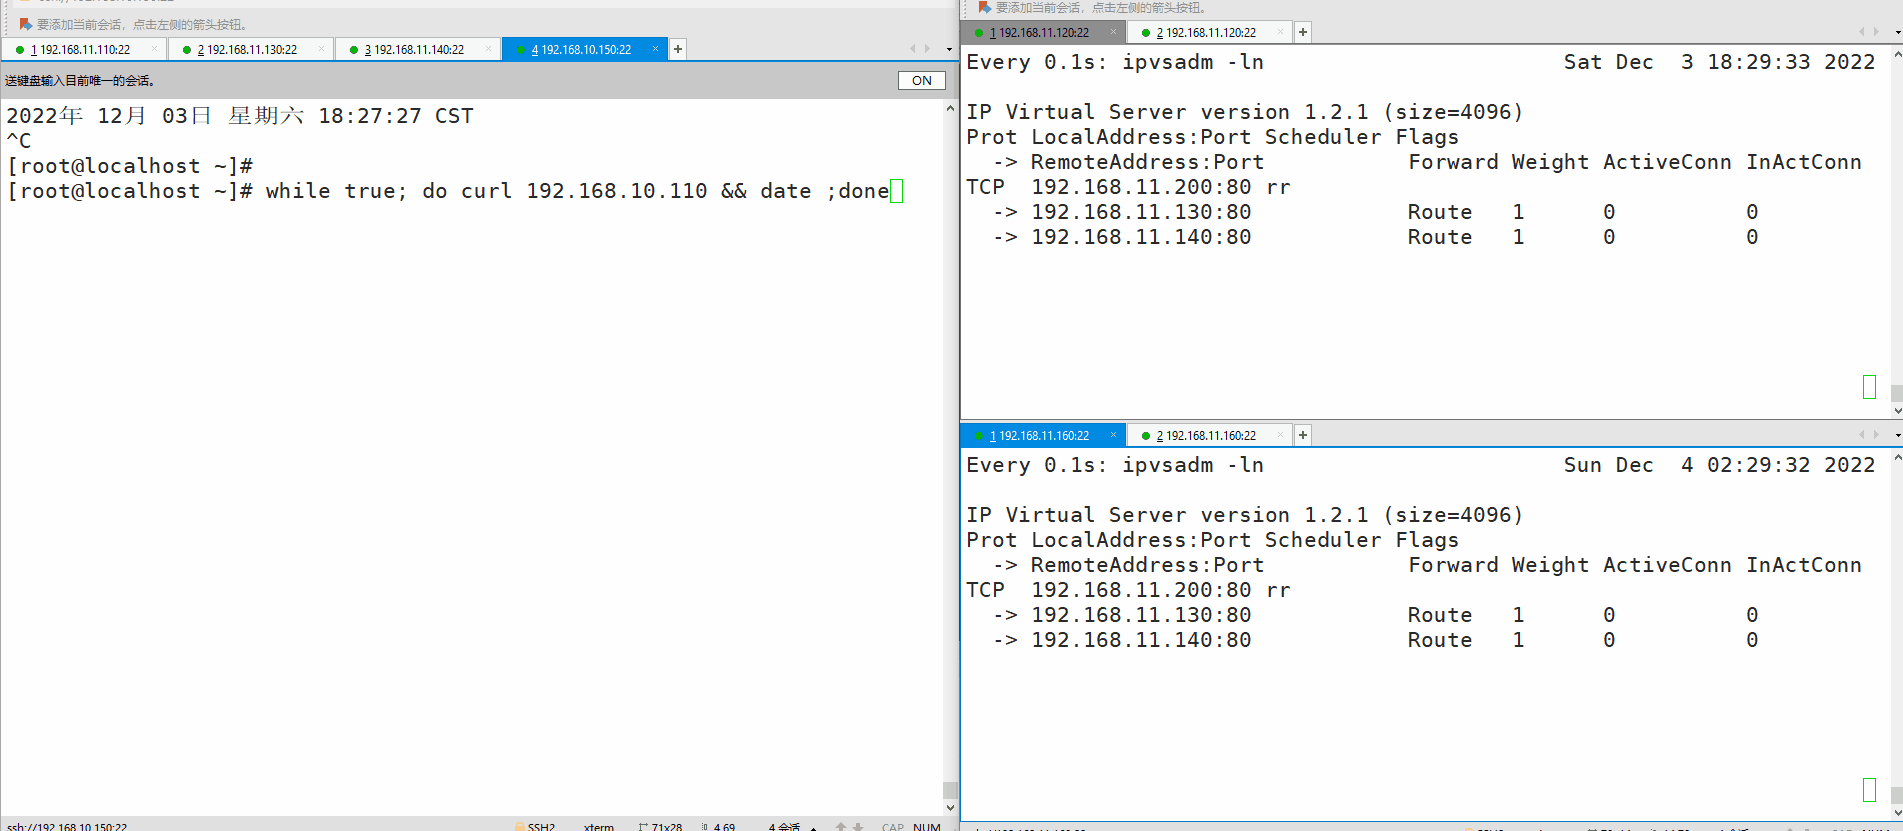The height and width of the screenshot is (831, 1903).
Task: Toggle the ON keyboard input button
Action: pyautogui.click(x=921, y=81)
